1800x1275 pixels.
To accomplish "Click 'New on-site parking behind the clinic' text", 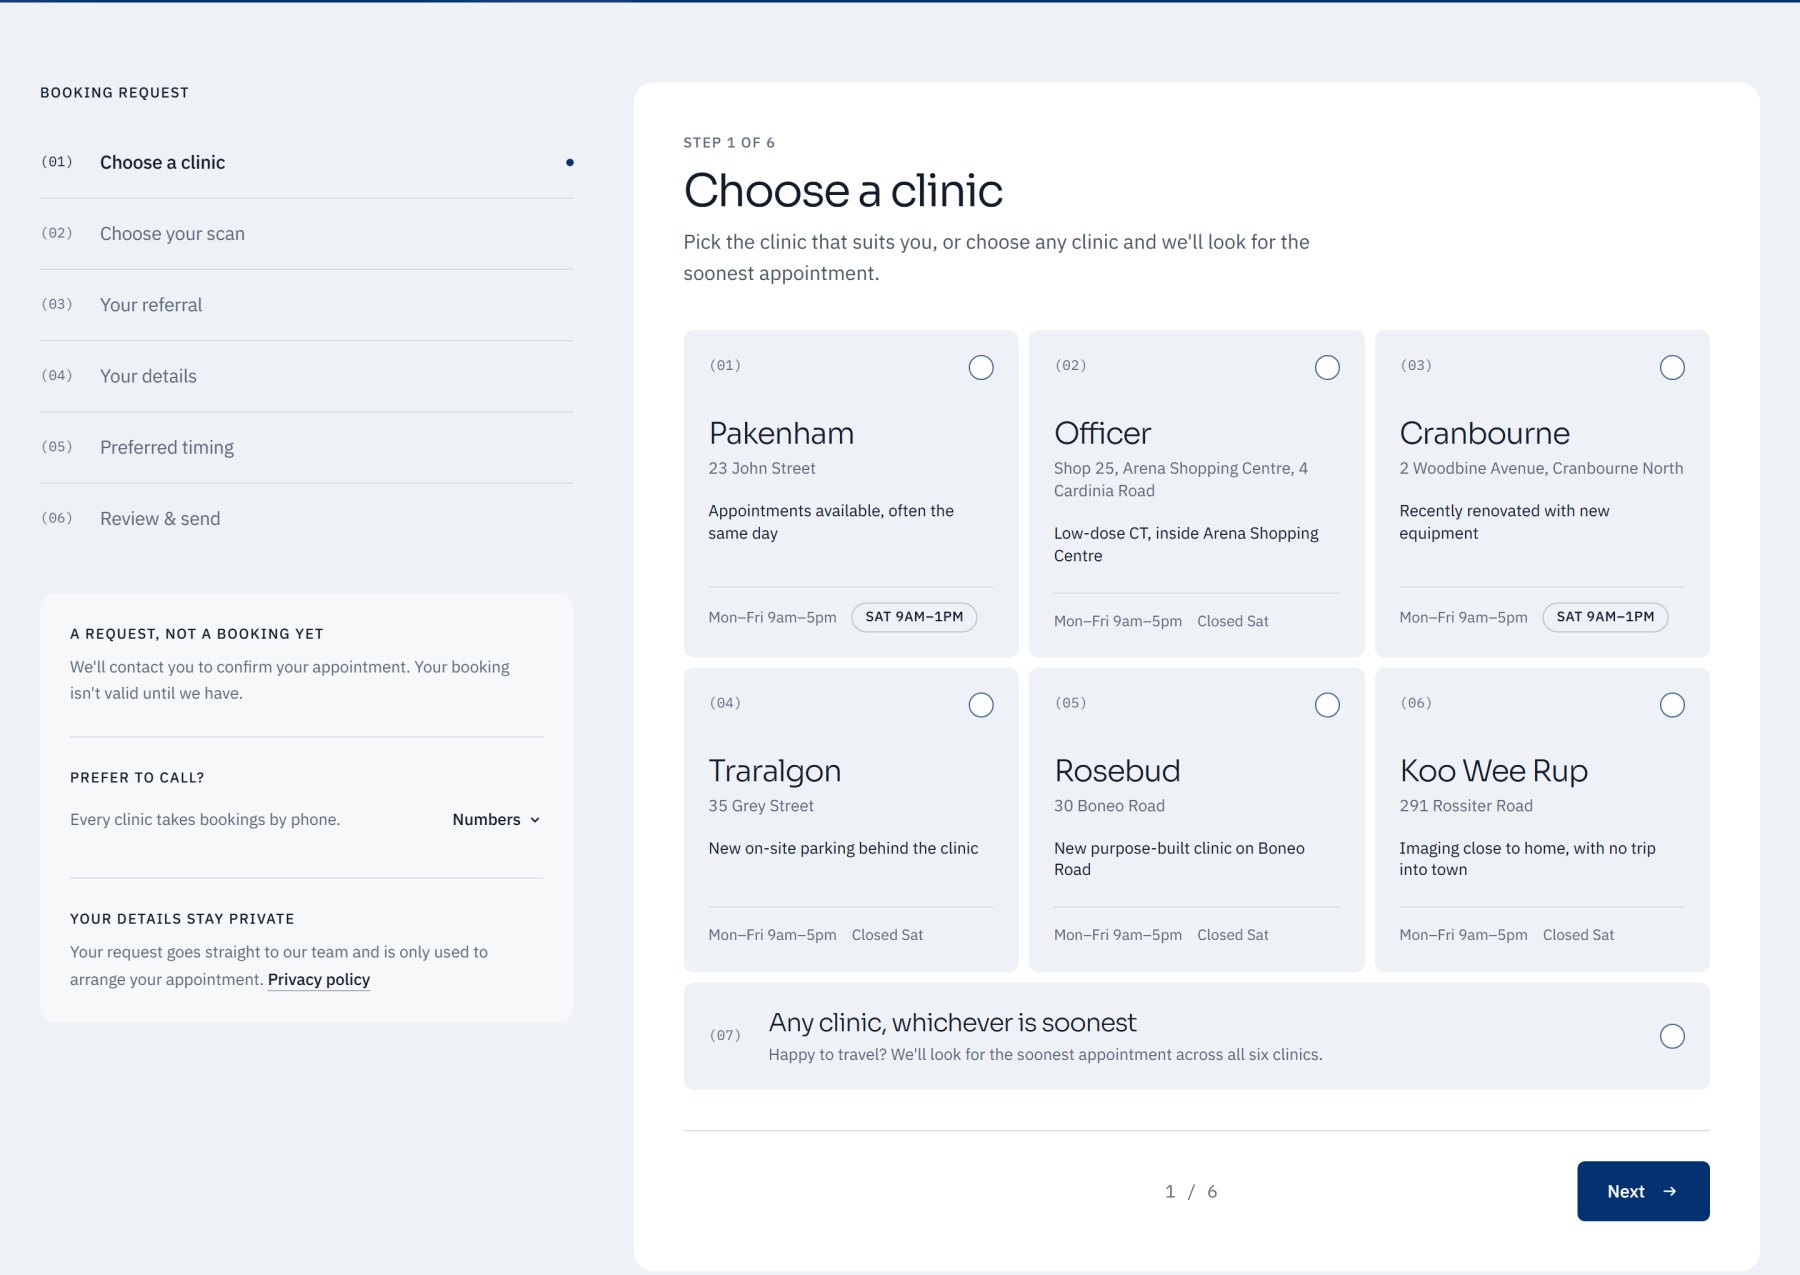I will tap(843, 848).
